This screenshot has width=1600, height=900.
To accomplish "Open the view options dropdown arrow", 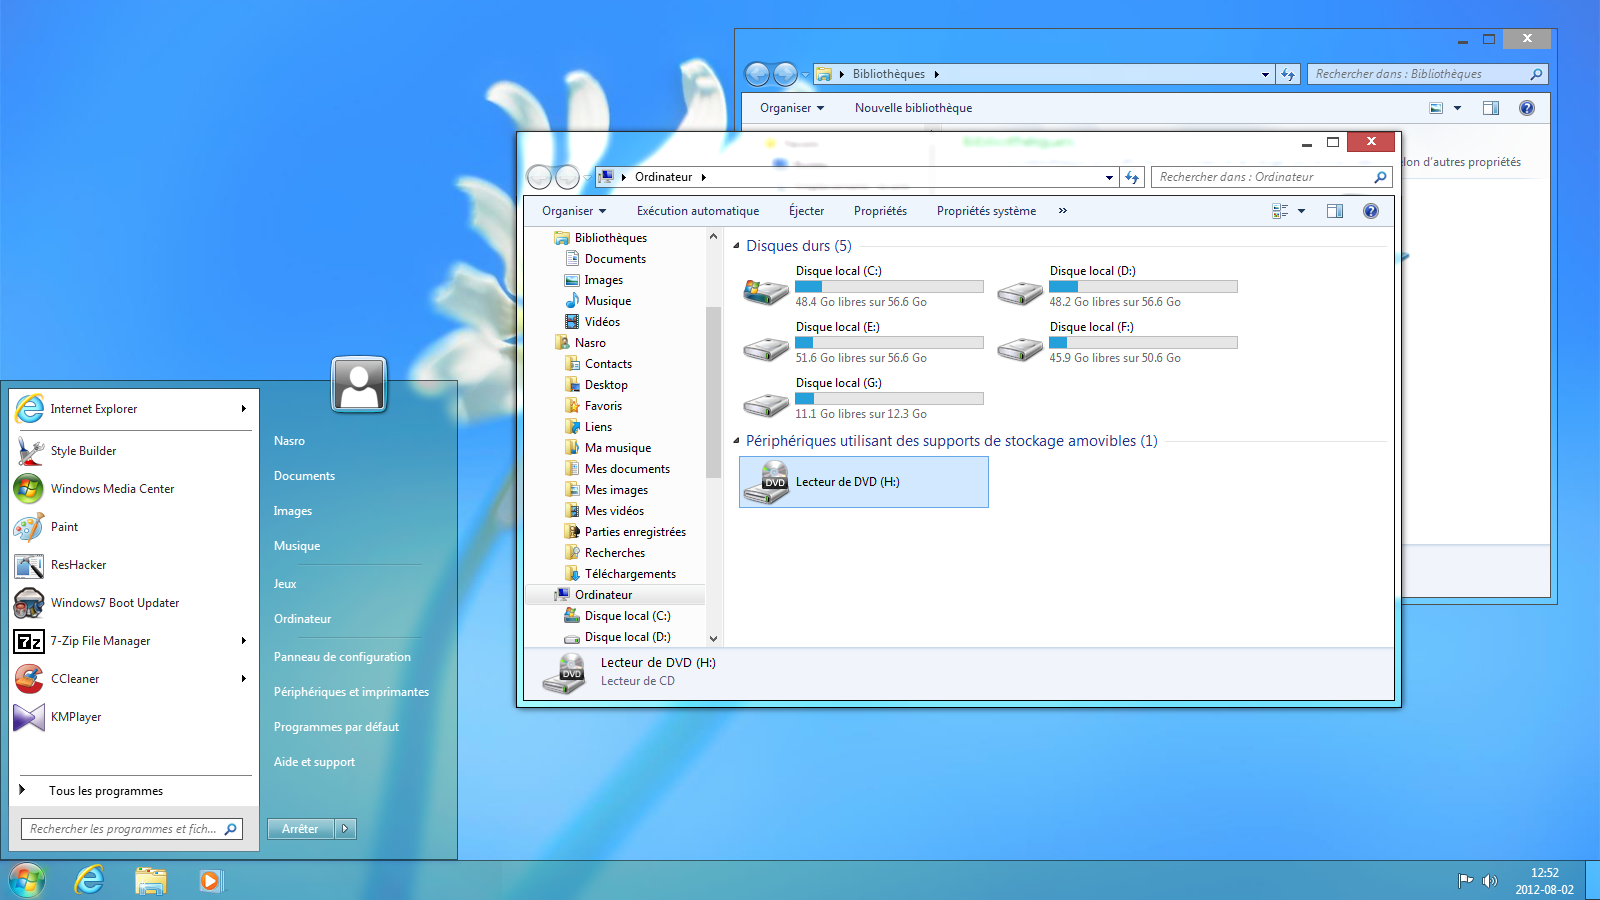I will 1301,211.
